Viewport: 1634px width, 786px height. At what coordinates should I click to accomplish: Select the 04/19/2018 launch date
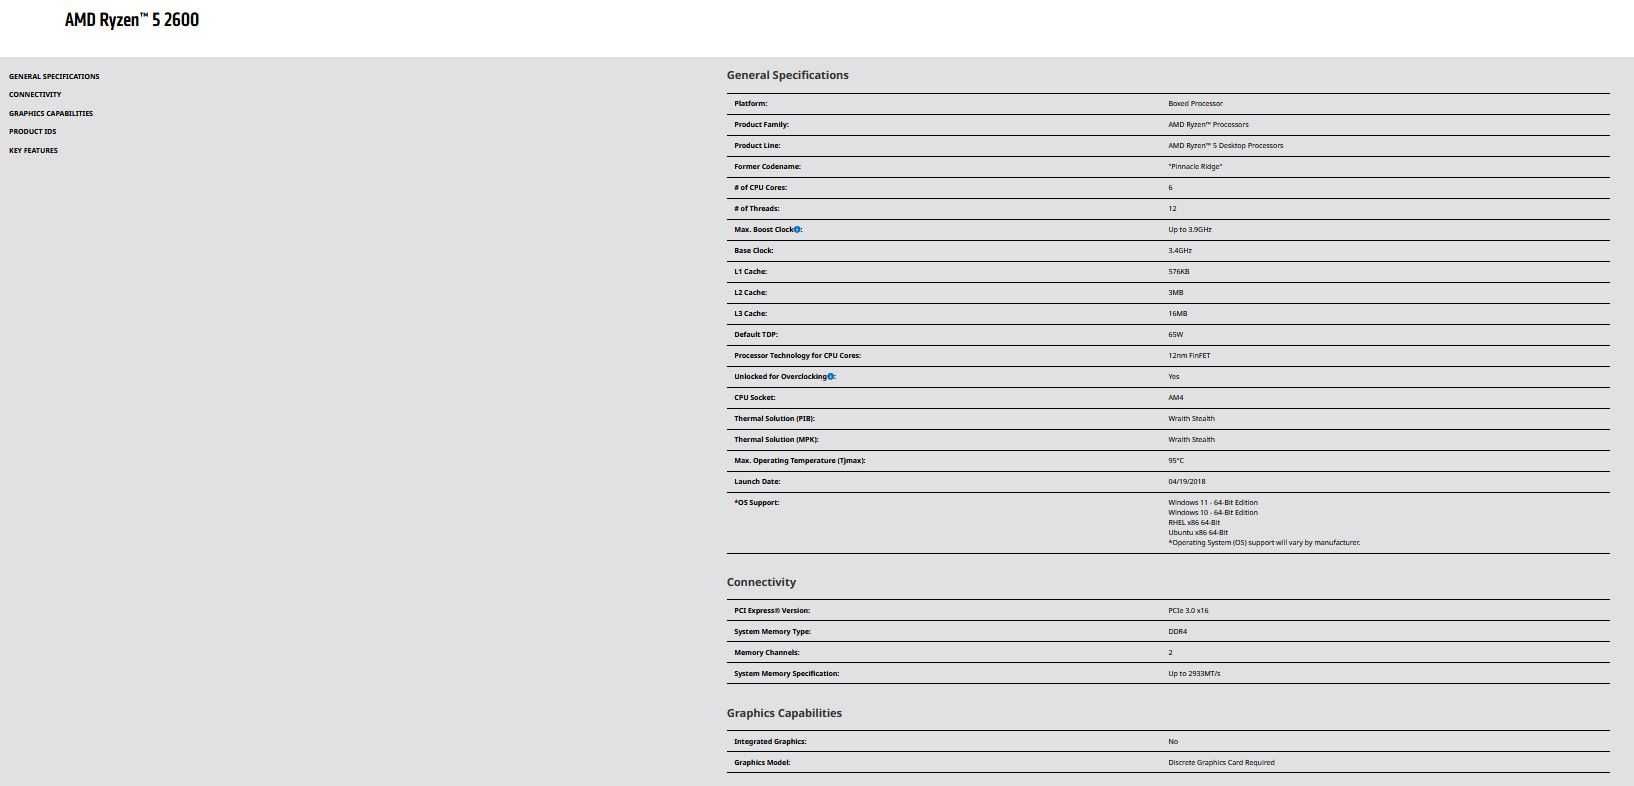click(x=1187, y=481)
